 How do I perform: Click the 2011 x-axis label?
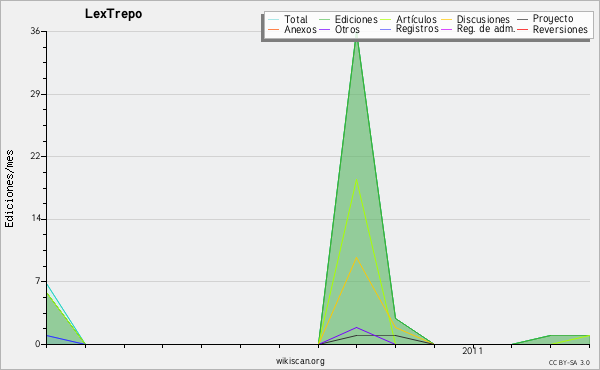[x=473, y=350]
